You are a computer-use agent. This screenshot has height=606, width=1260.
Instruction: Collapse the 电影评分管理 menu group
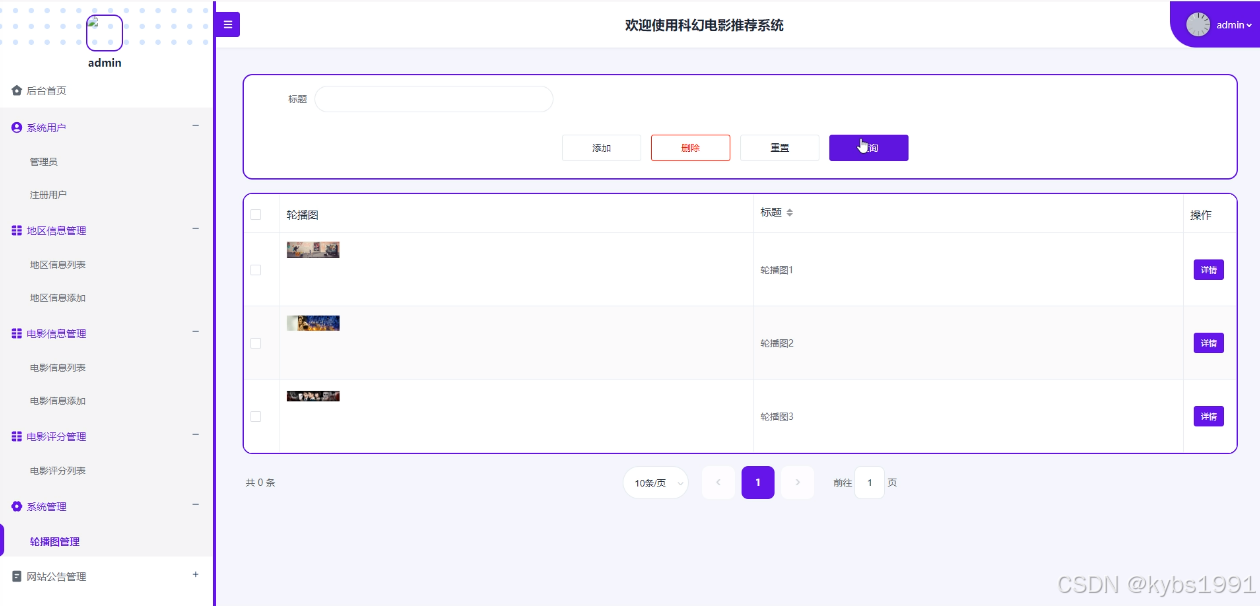tap(195, 435)
